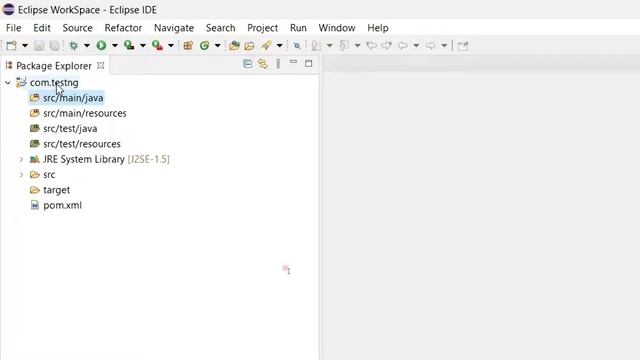
Task: Click the Open Task folder icon
Action: [x=249, y=46]
